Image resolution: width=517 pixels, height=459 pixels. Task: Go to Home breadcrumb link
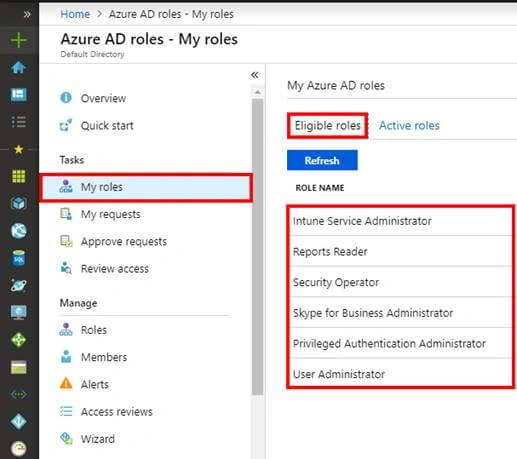point(75,14)
